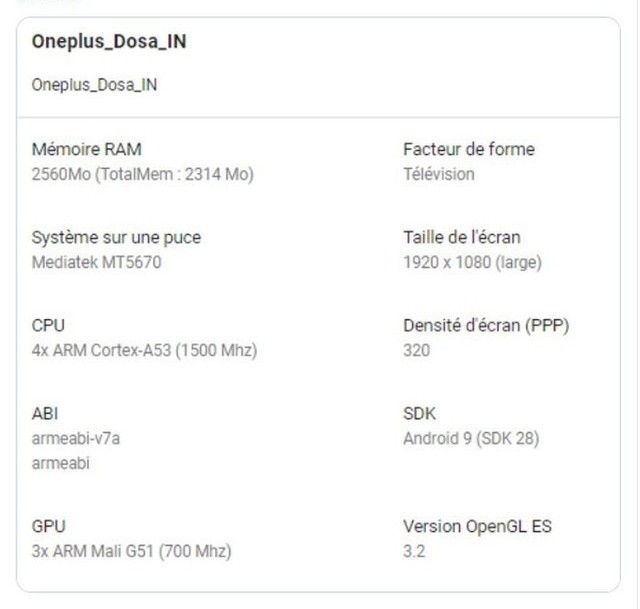640x609 pixels.
Task: Click the Version OpenGL ES label
Action: coord(478,527)
